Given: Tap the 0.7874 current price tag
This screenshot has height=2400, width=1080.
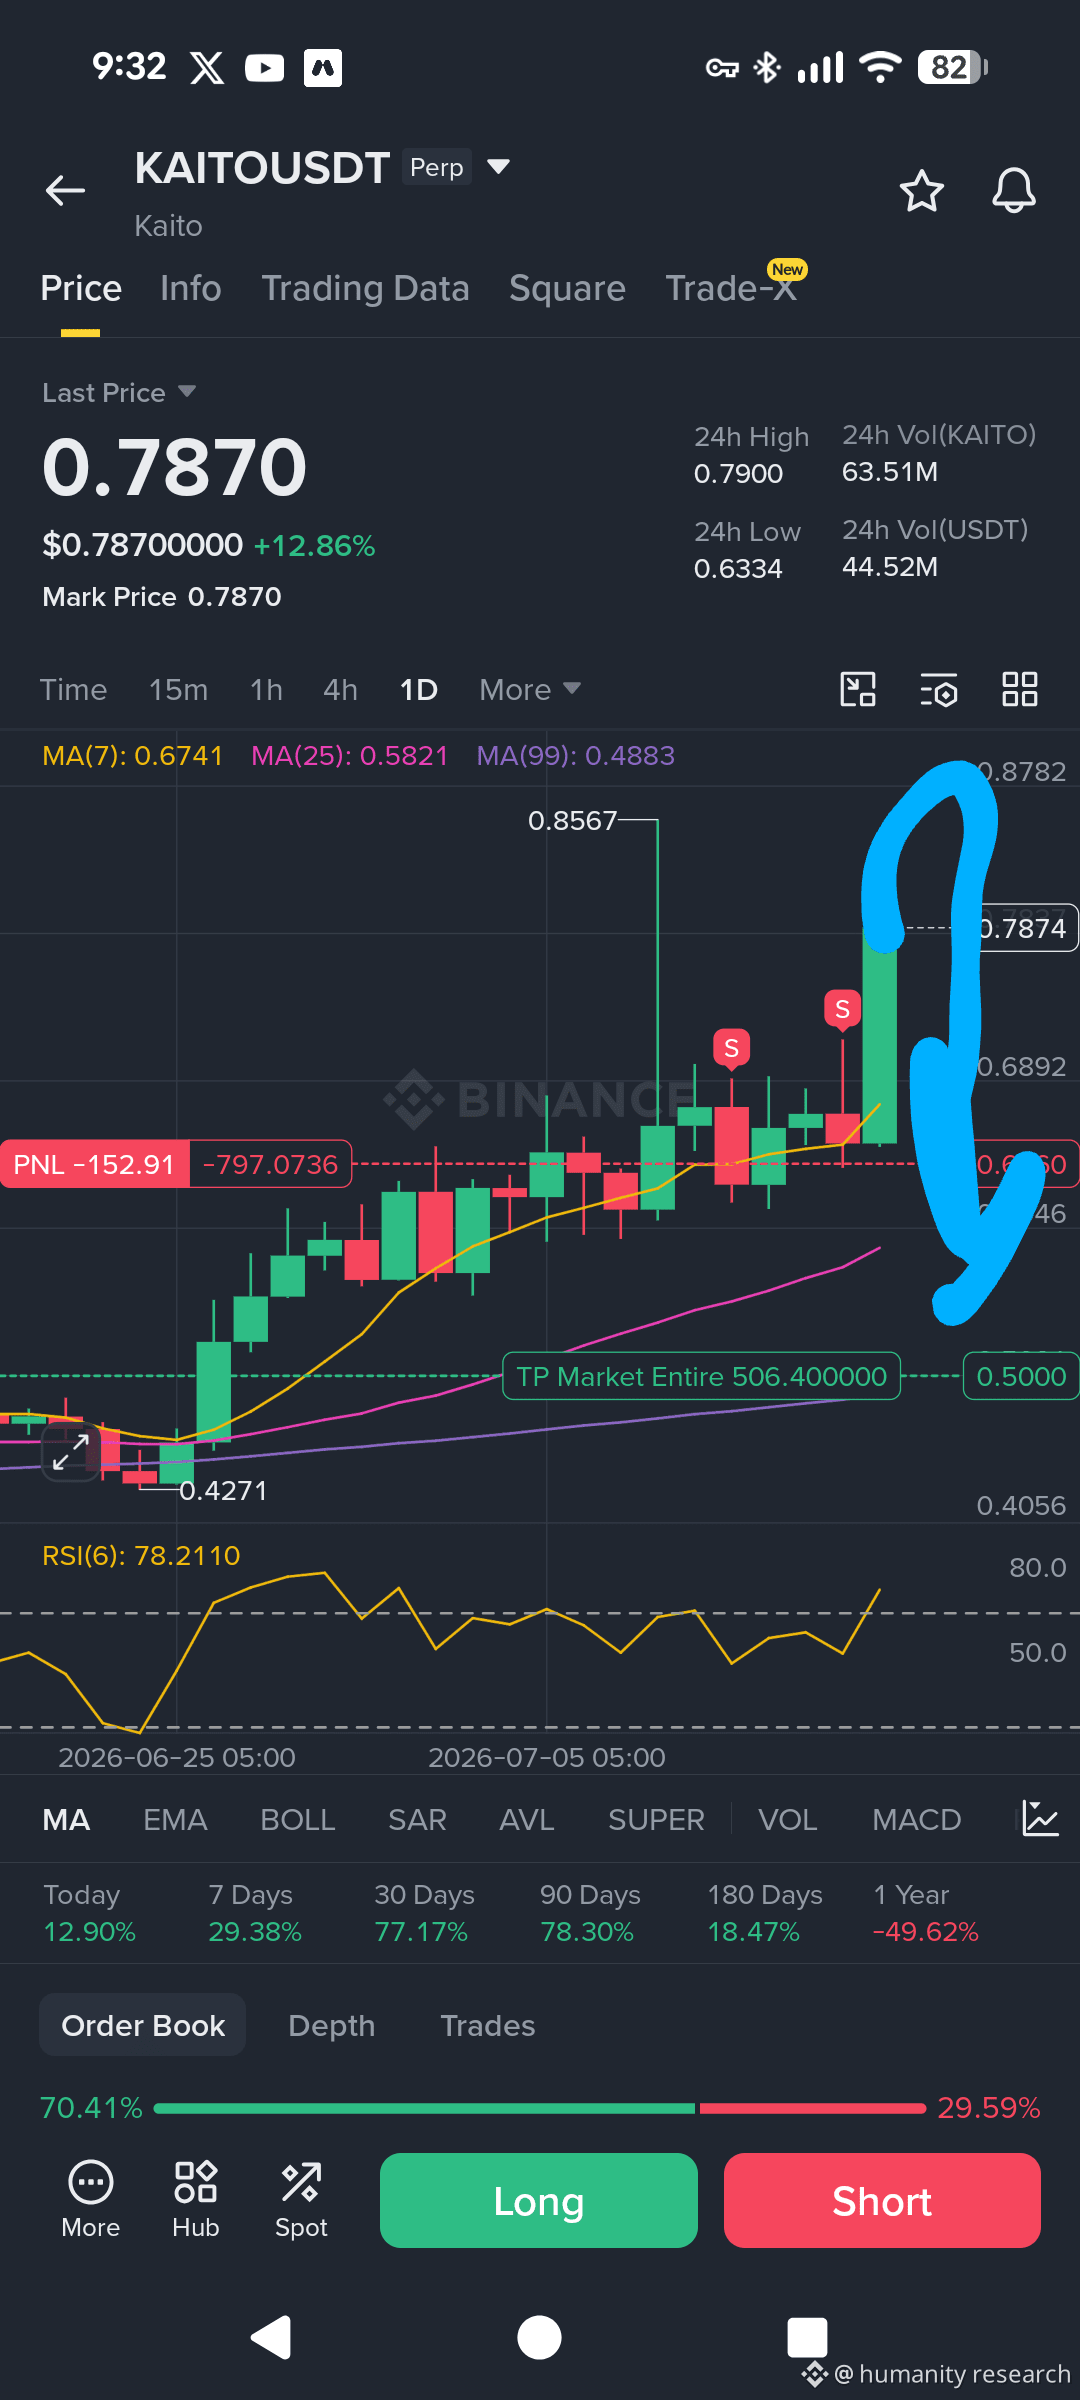Looking at the screenshot, I should (x=1024, y=928).
